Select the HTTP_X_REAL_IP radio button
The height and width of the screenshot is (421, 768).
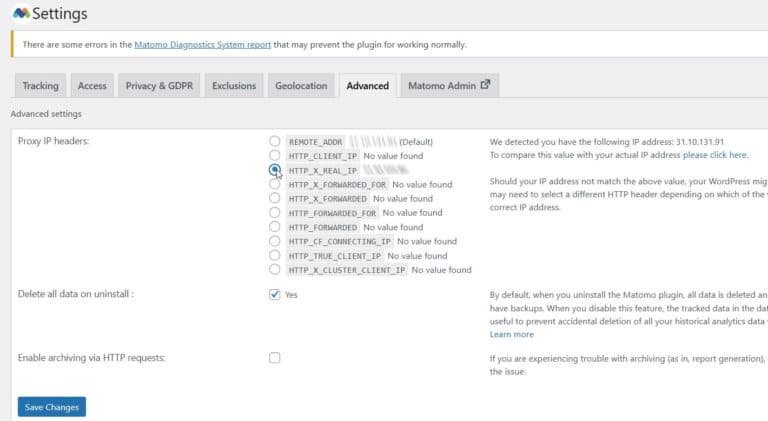[275, 170]
